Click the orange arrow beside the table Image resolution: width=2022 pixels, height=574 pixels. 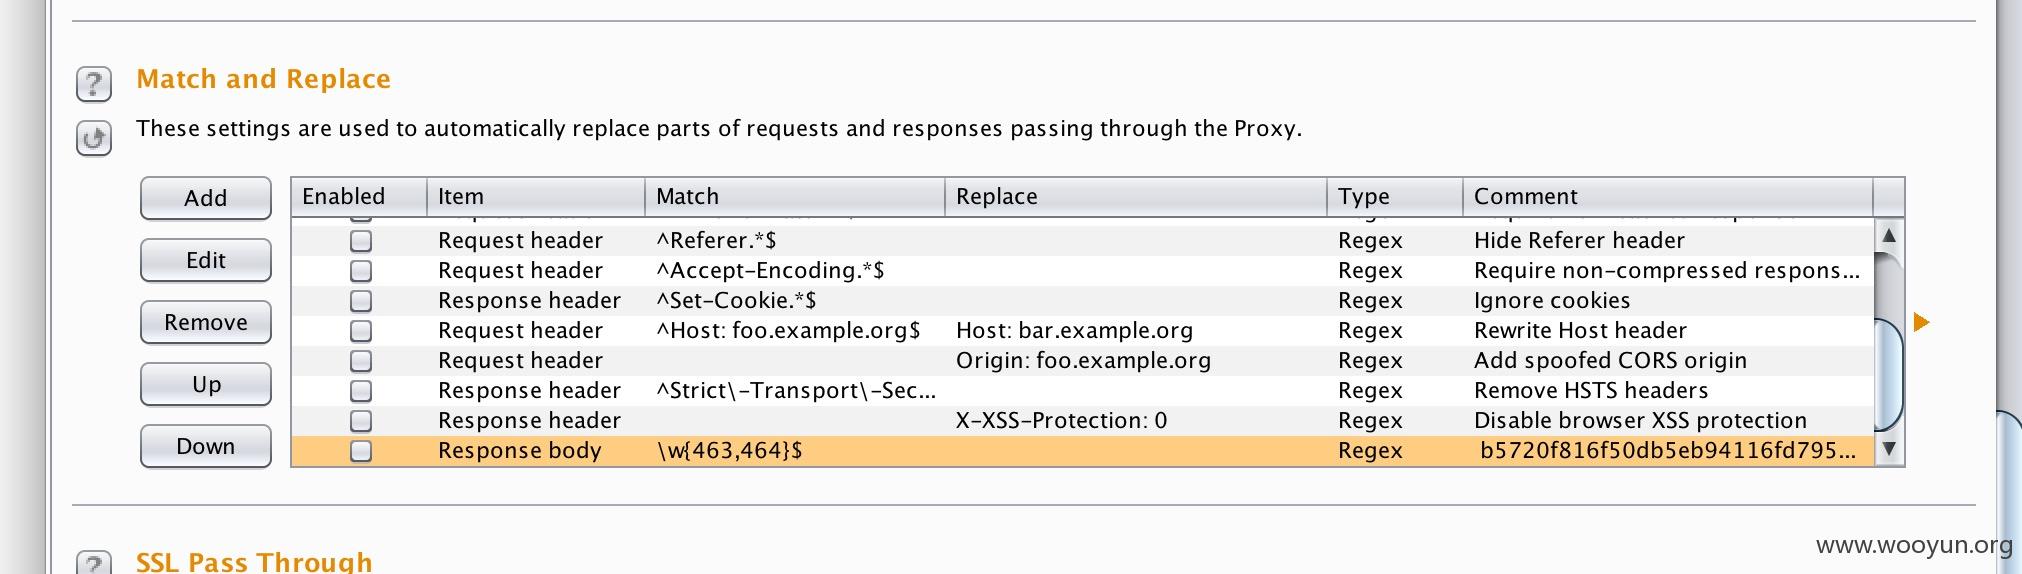[x=1921, y=322]
